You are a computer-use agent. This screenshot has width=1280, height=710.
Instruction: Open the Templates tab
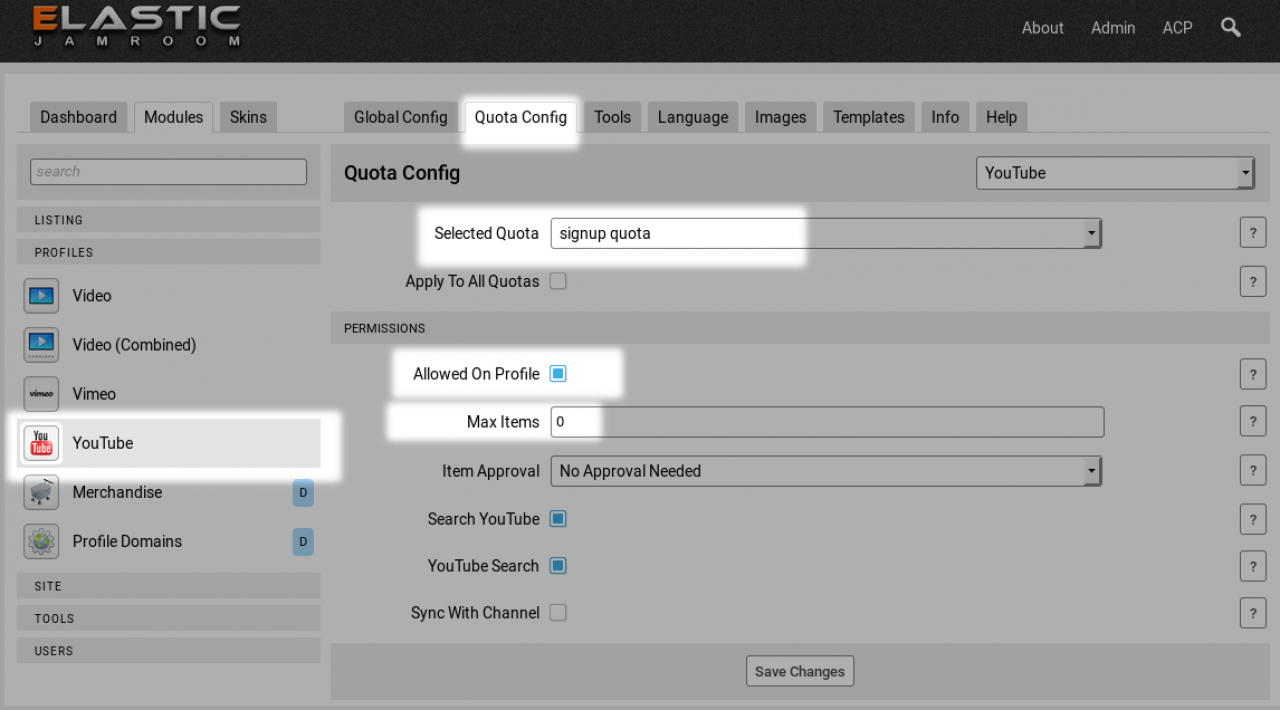coord(868,117)
